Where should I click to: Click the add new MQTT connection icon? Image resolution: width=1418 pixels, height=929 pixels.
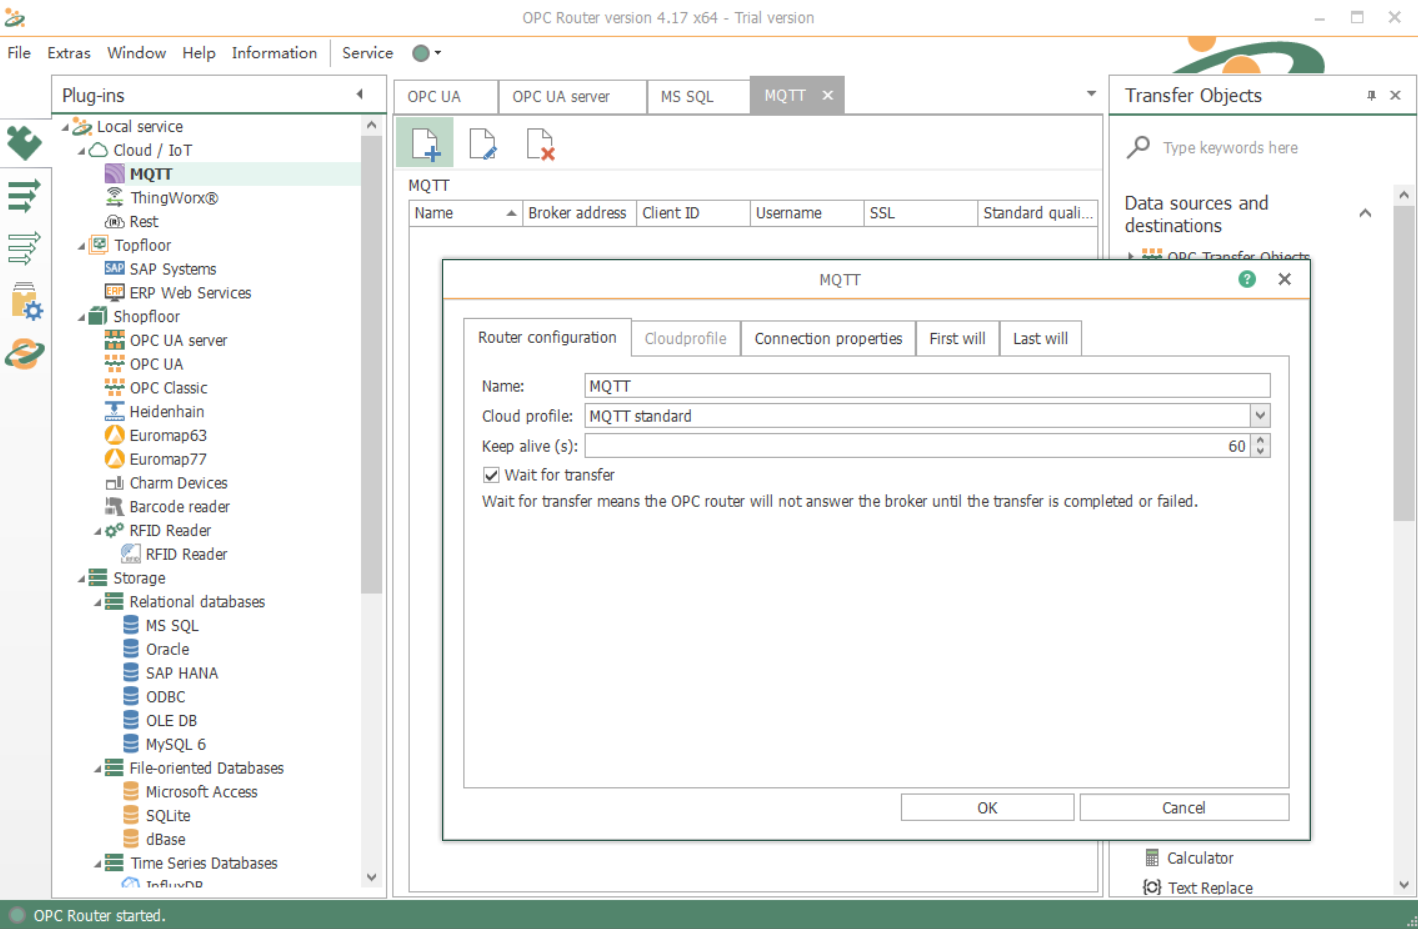point(426,144)
